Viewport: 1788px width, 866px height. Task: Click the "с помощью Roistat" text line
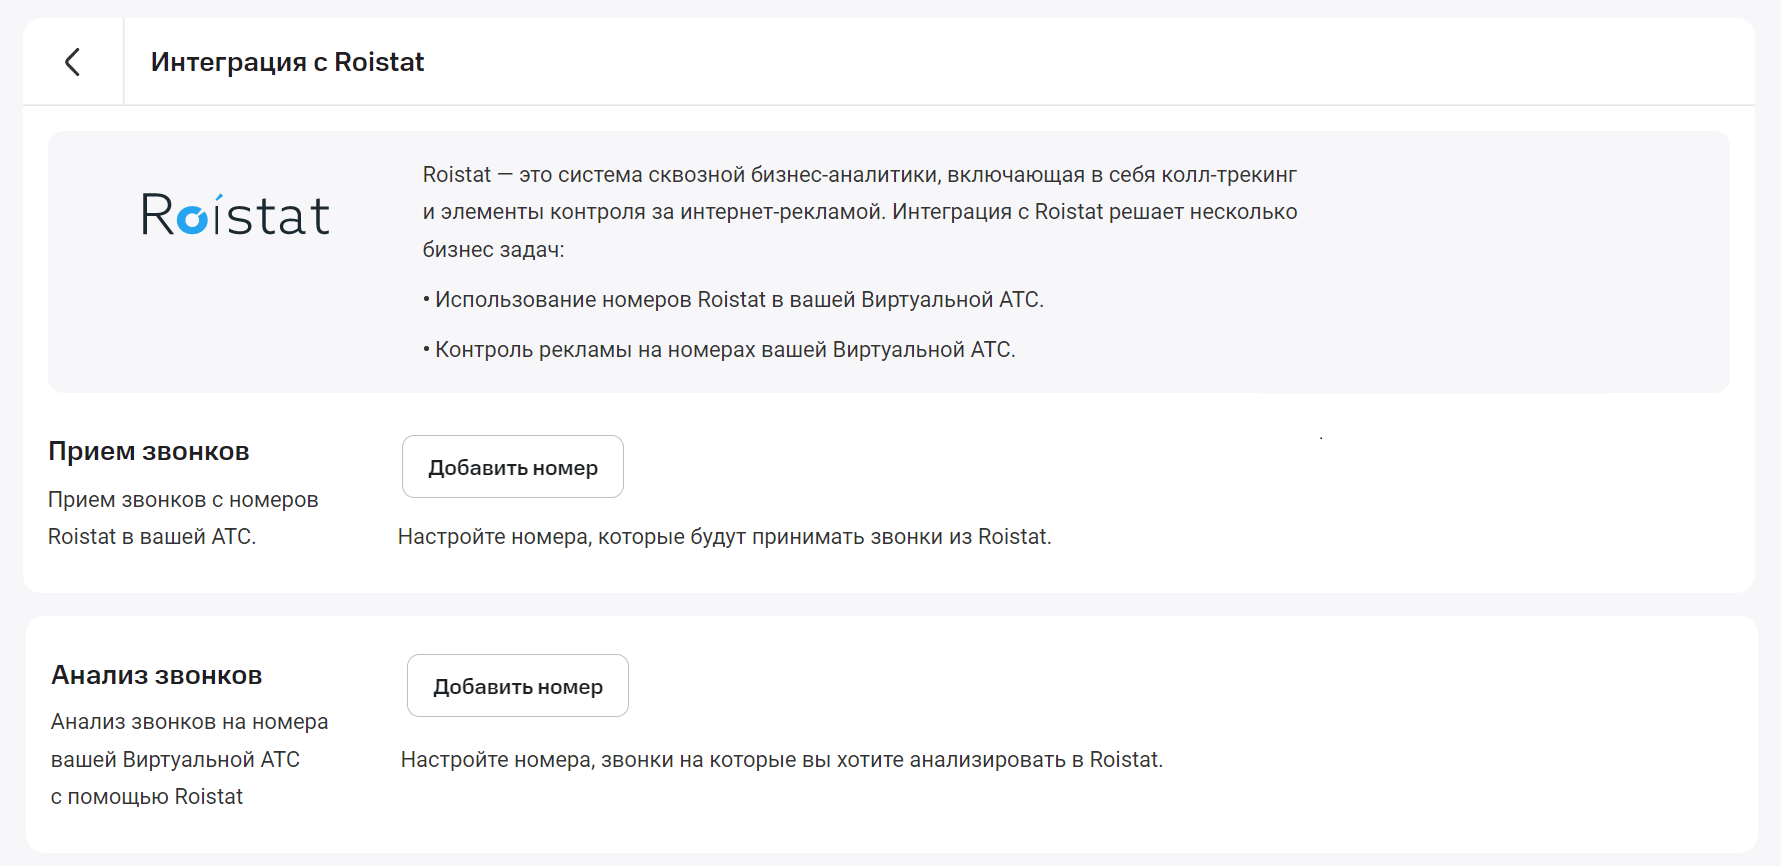click(x=147, y=797)
